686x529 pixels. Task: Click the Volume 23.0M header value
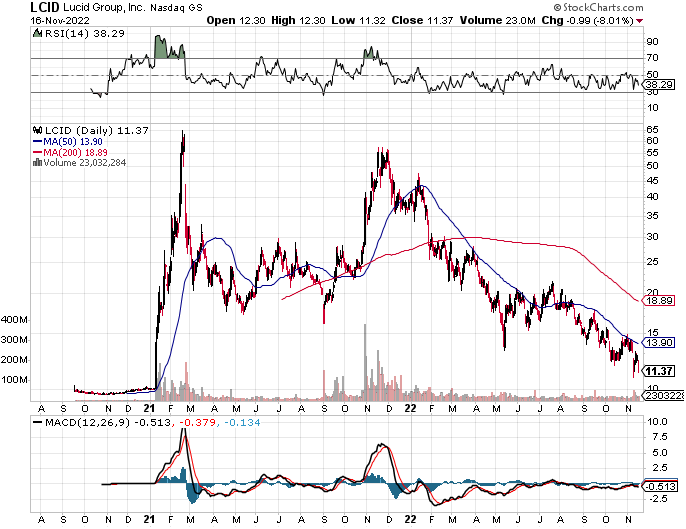497,21
